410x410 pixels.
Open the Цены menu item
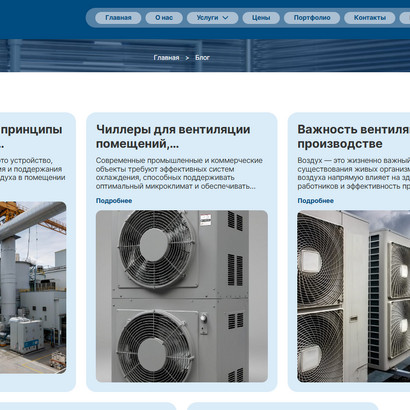coord(261,18)
